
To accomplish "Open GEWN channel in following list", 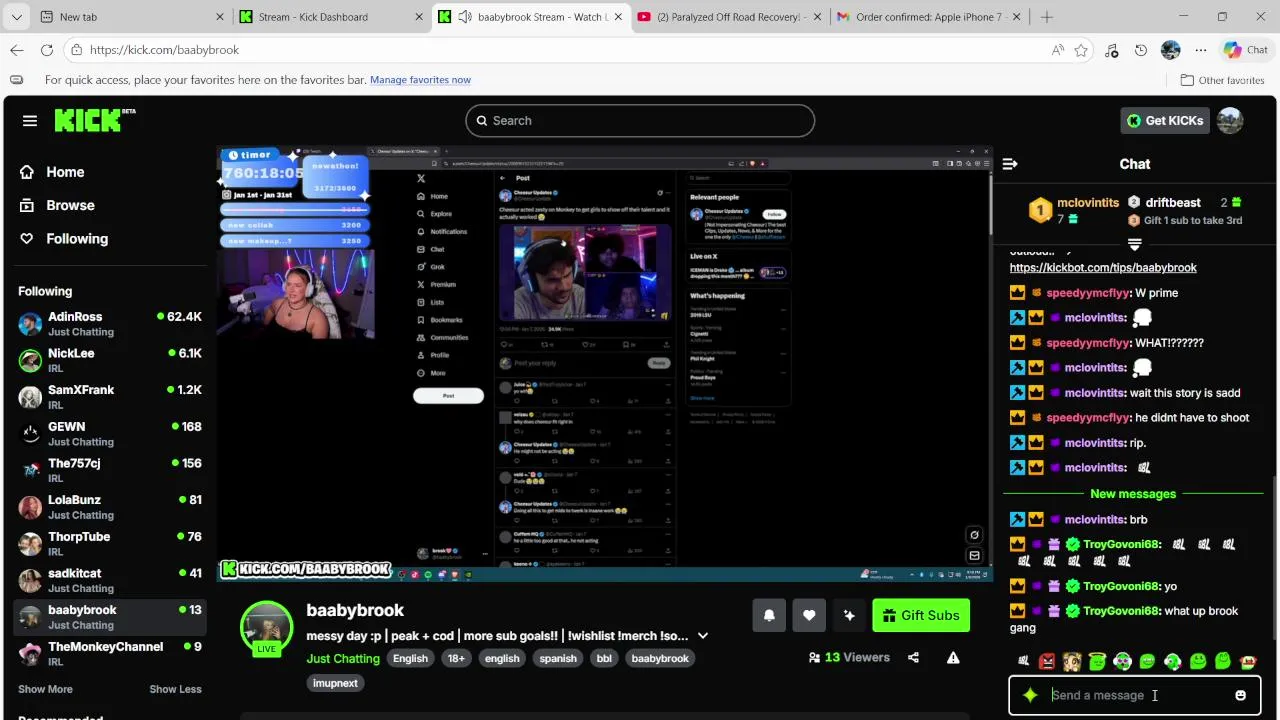I will 110,434.
